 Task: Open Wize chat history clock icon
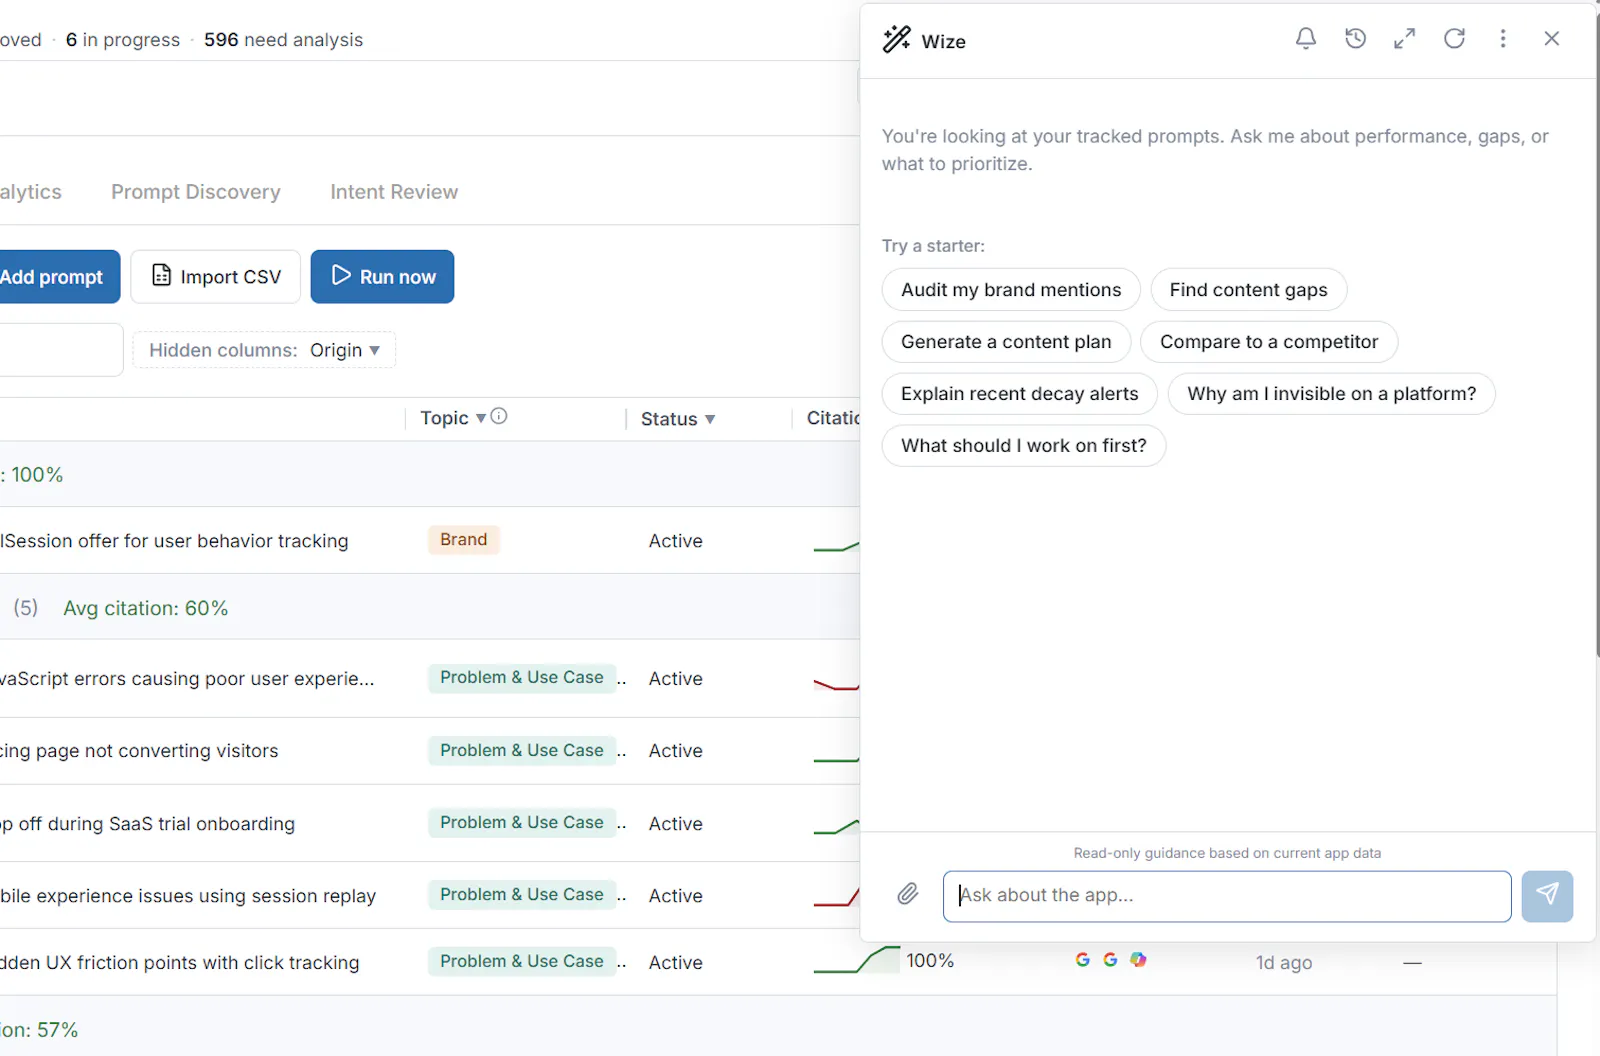[1355, 39]
